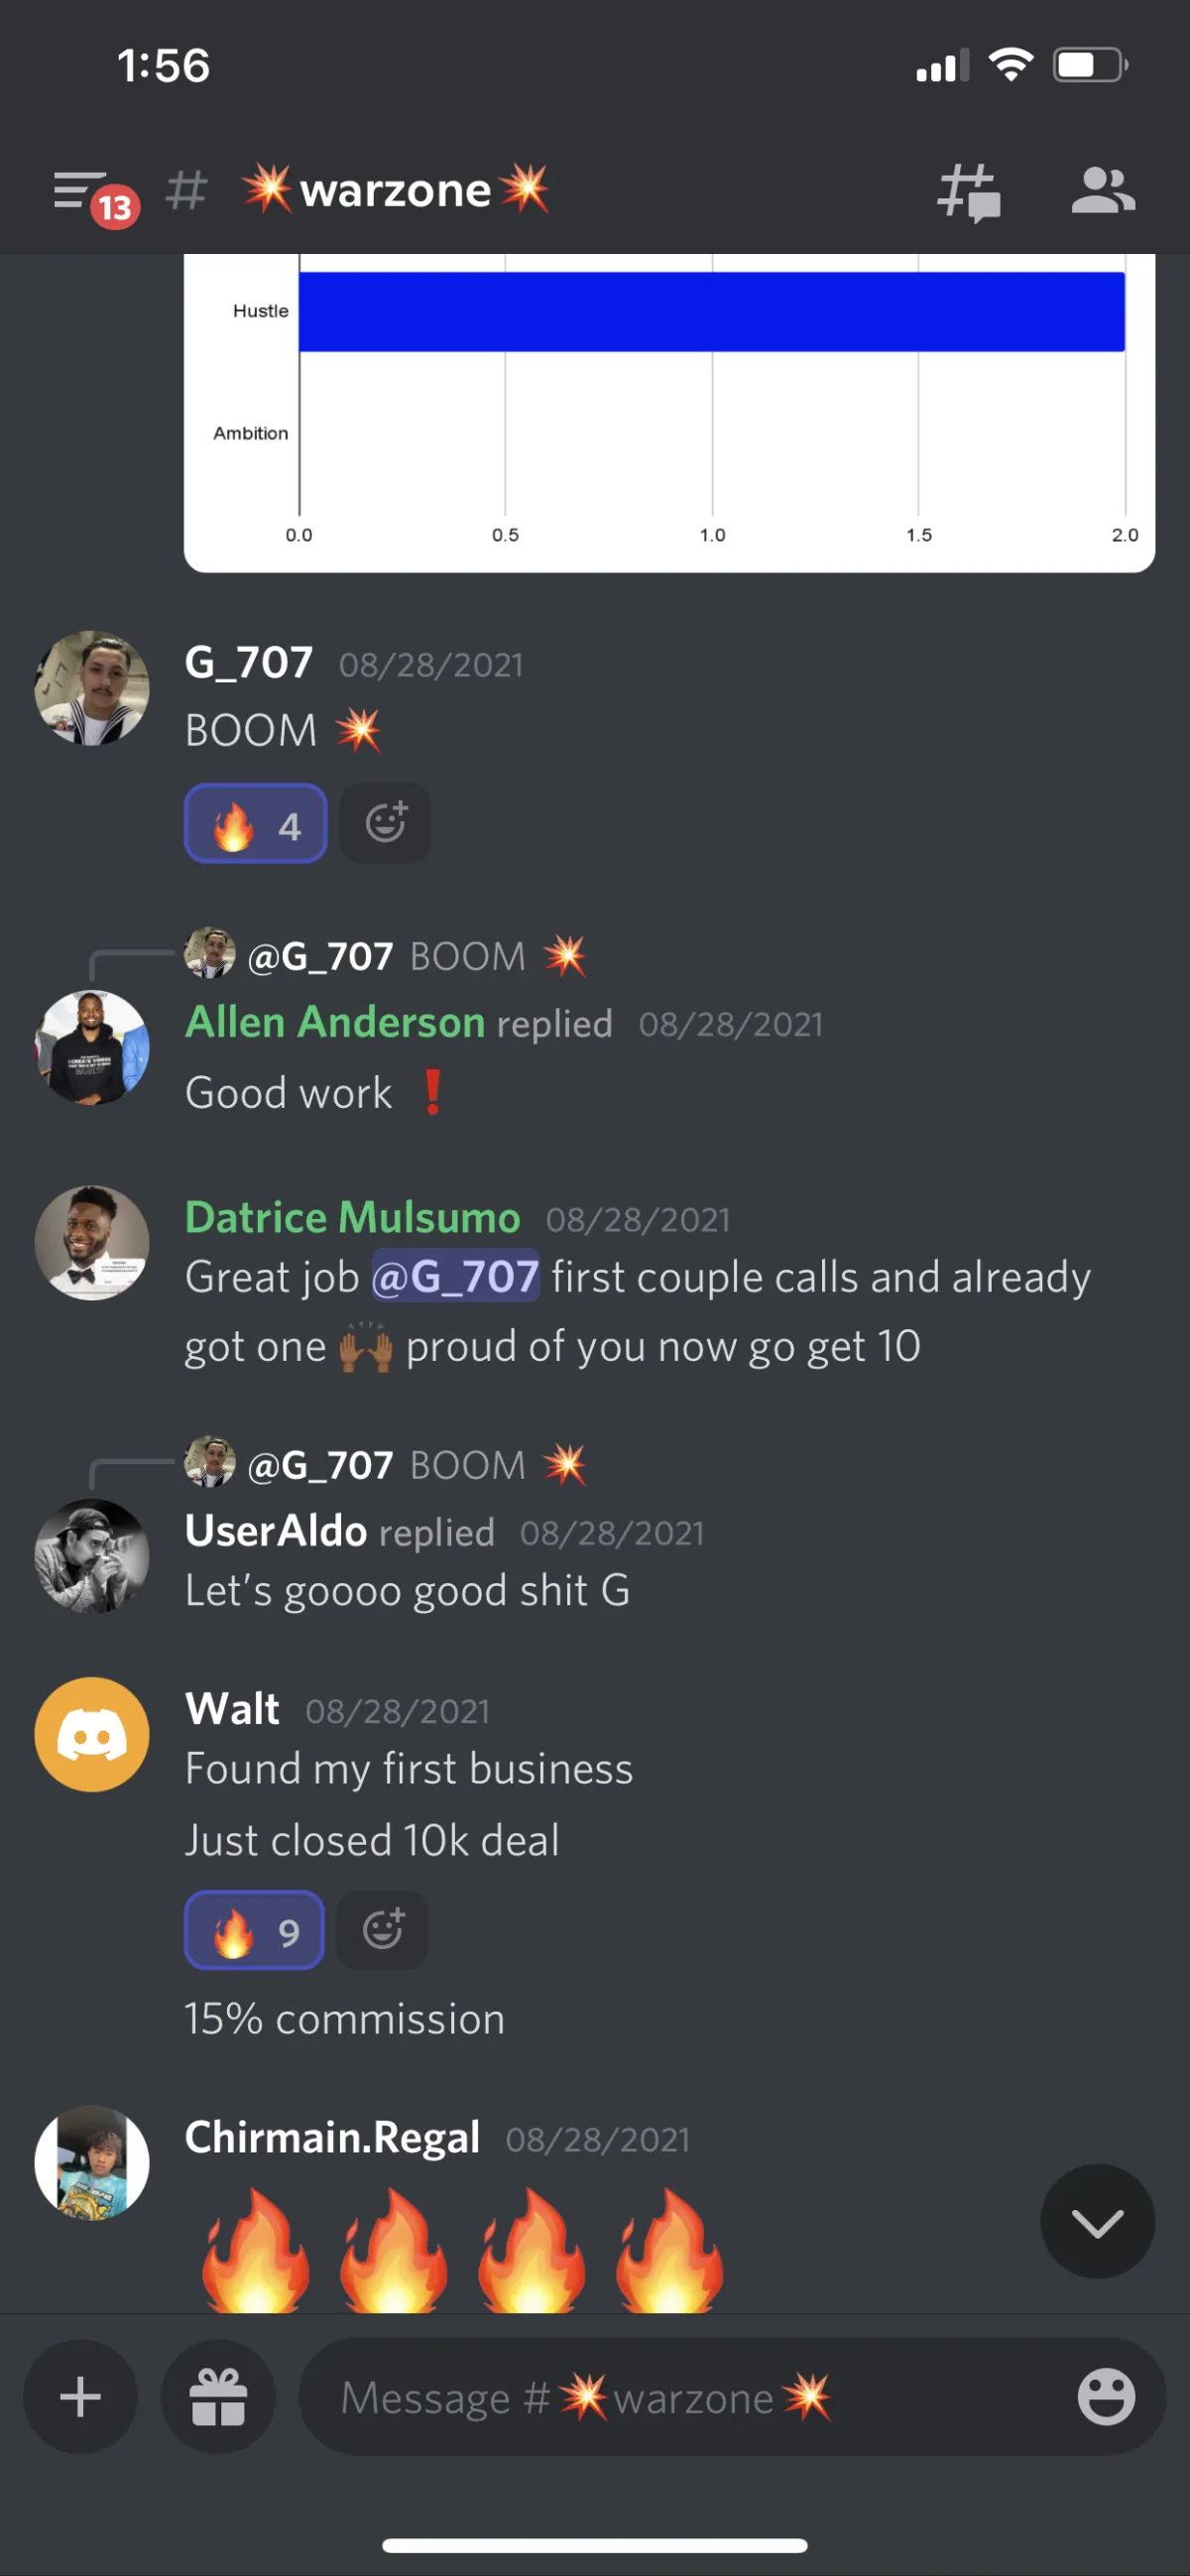Focus the Message #warzone input field
Image resolution: width=1190 pixels, height=2576 pixels.
[690, 2397]
